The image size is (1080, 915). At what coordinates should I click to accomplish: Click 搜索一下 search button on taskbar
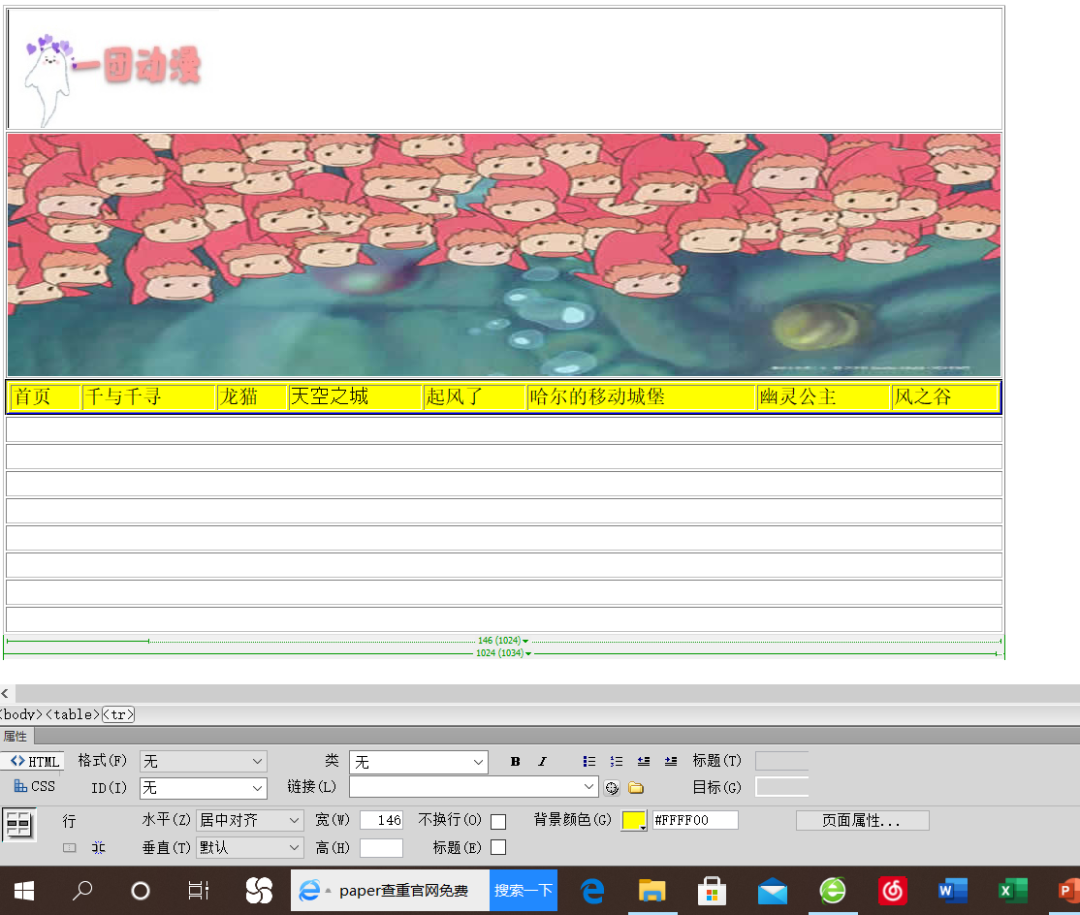pyautogui.click(x=523, y=891)
